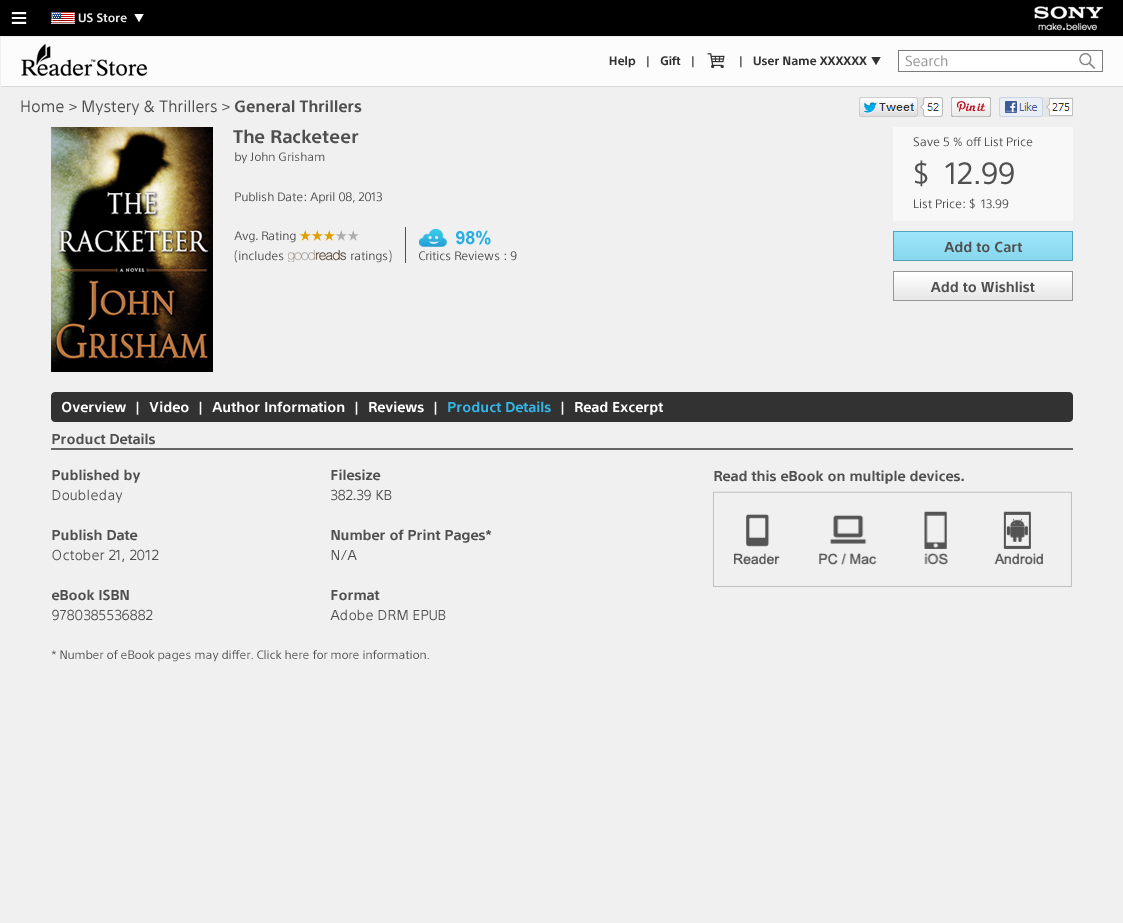
Task: Expand the User Name XXXXXX dropdown
Action: (816, 61)
